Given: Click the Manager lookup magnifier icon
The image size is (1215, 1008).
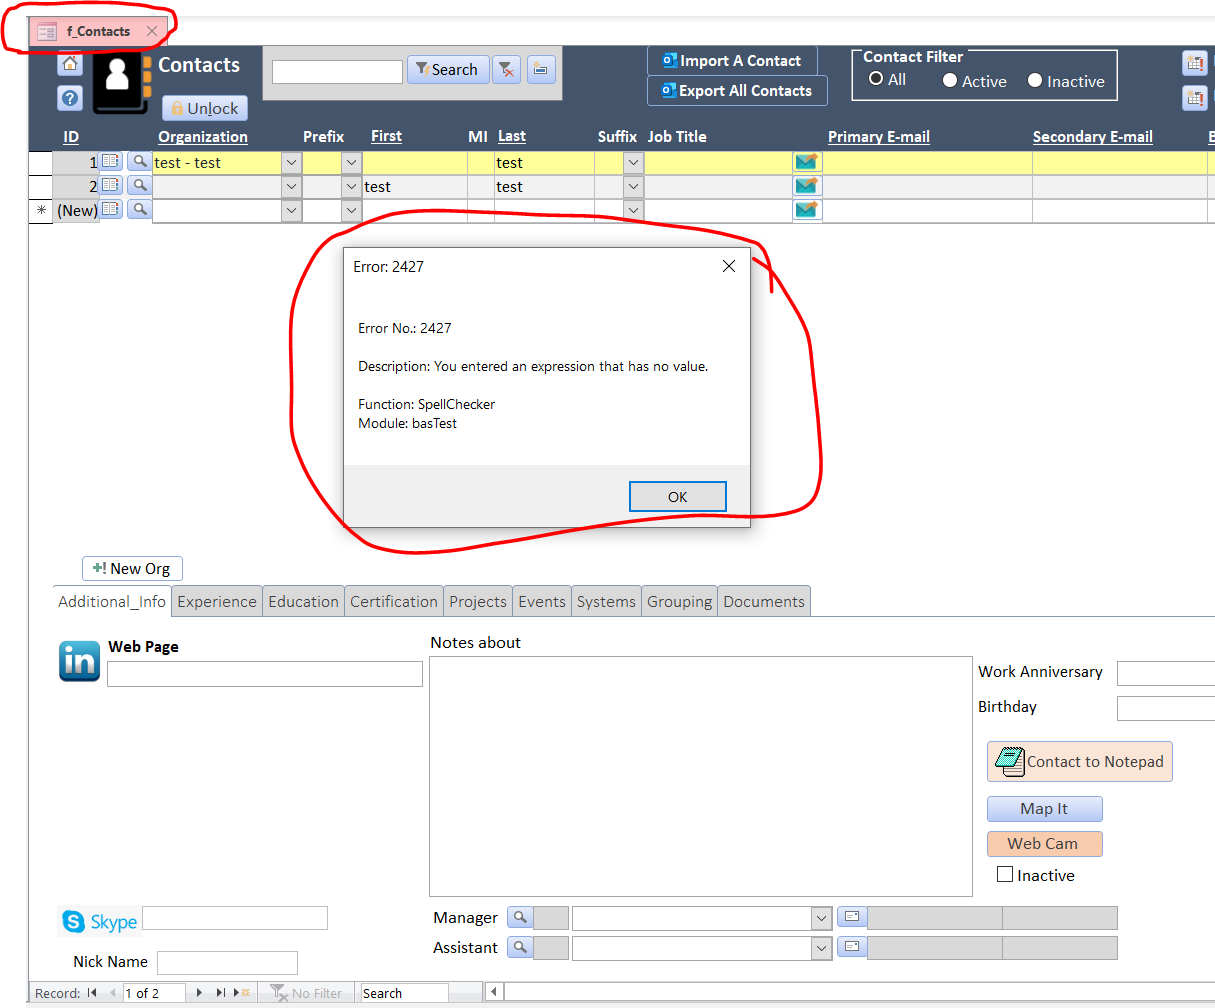Looking at the screenshot, I should coord(520,917).
